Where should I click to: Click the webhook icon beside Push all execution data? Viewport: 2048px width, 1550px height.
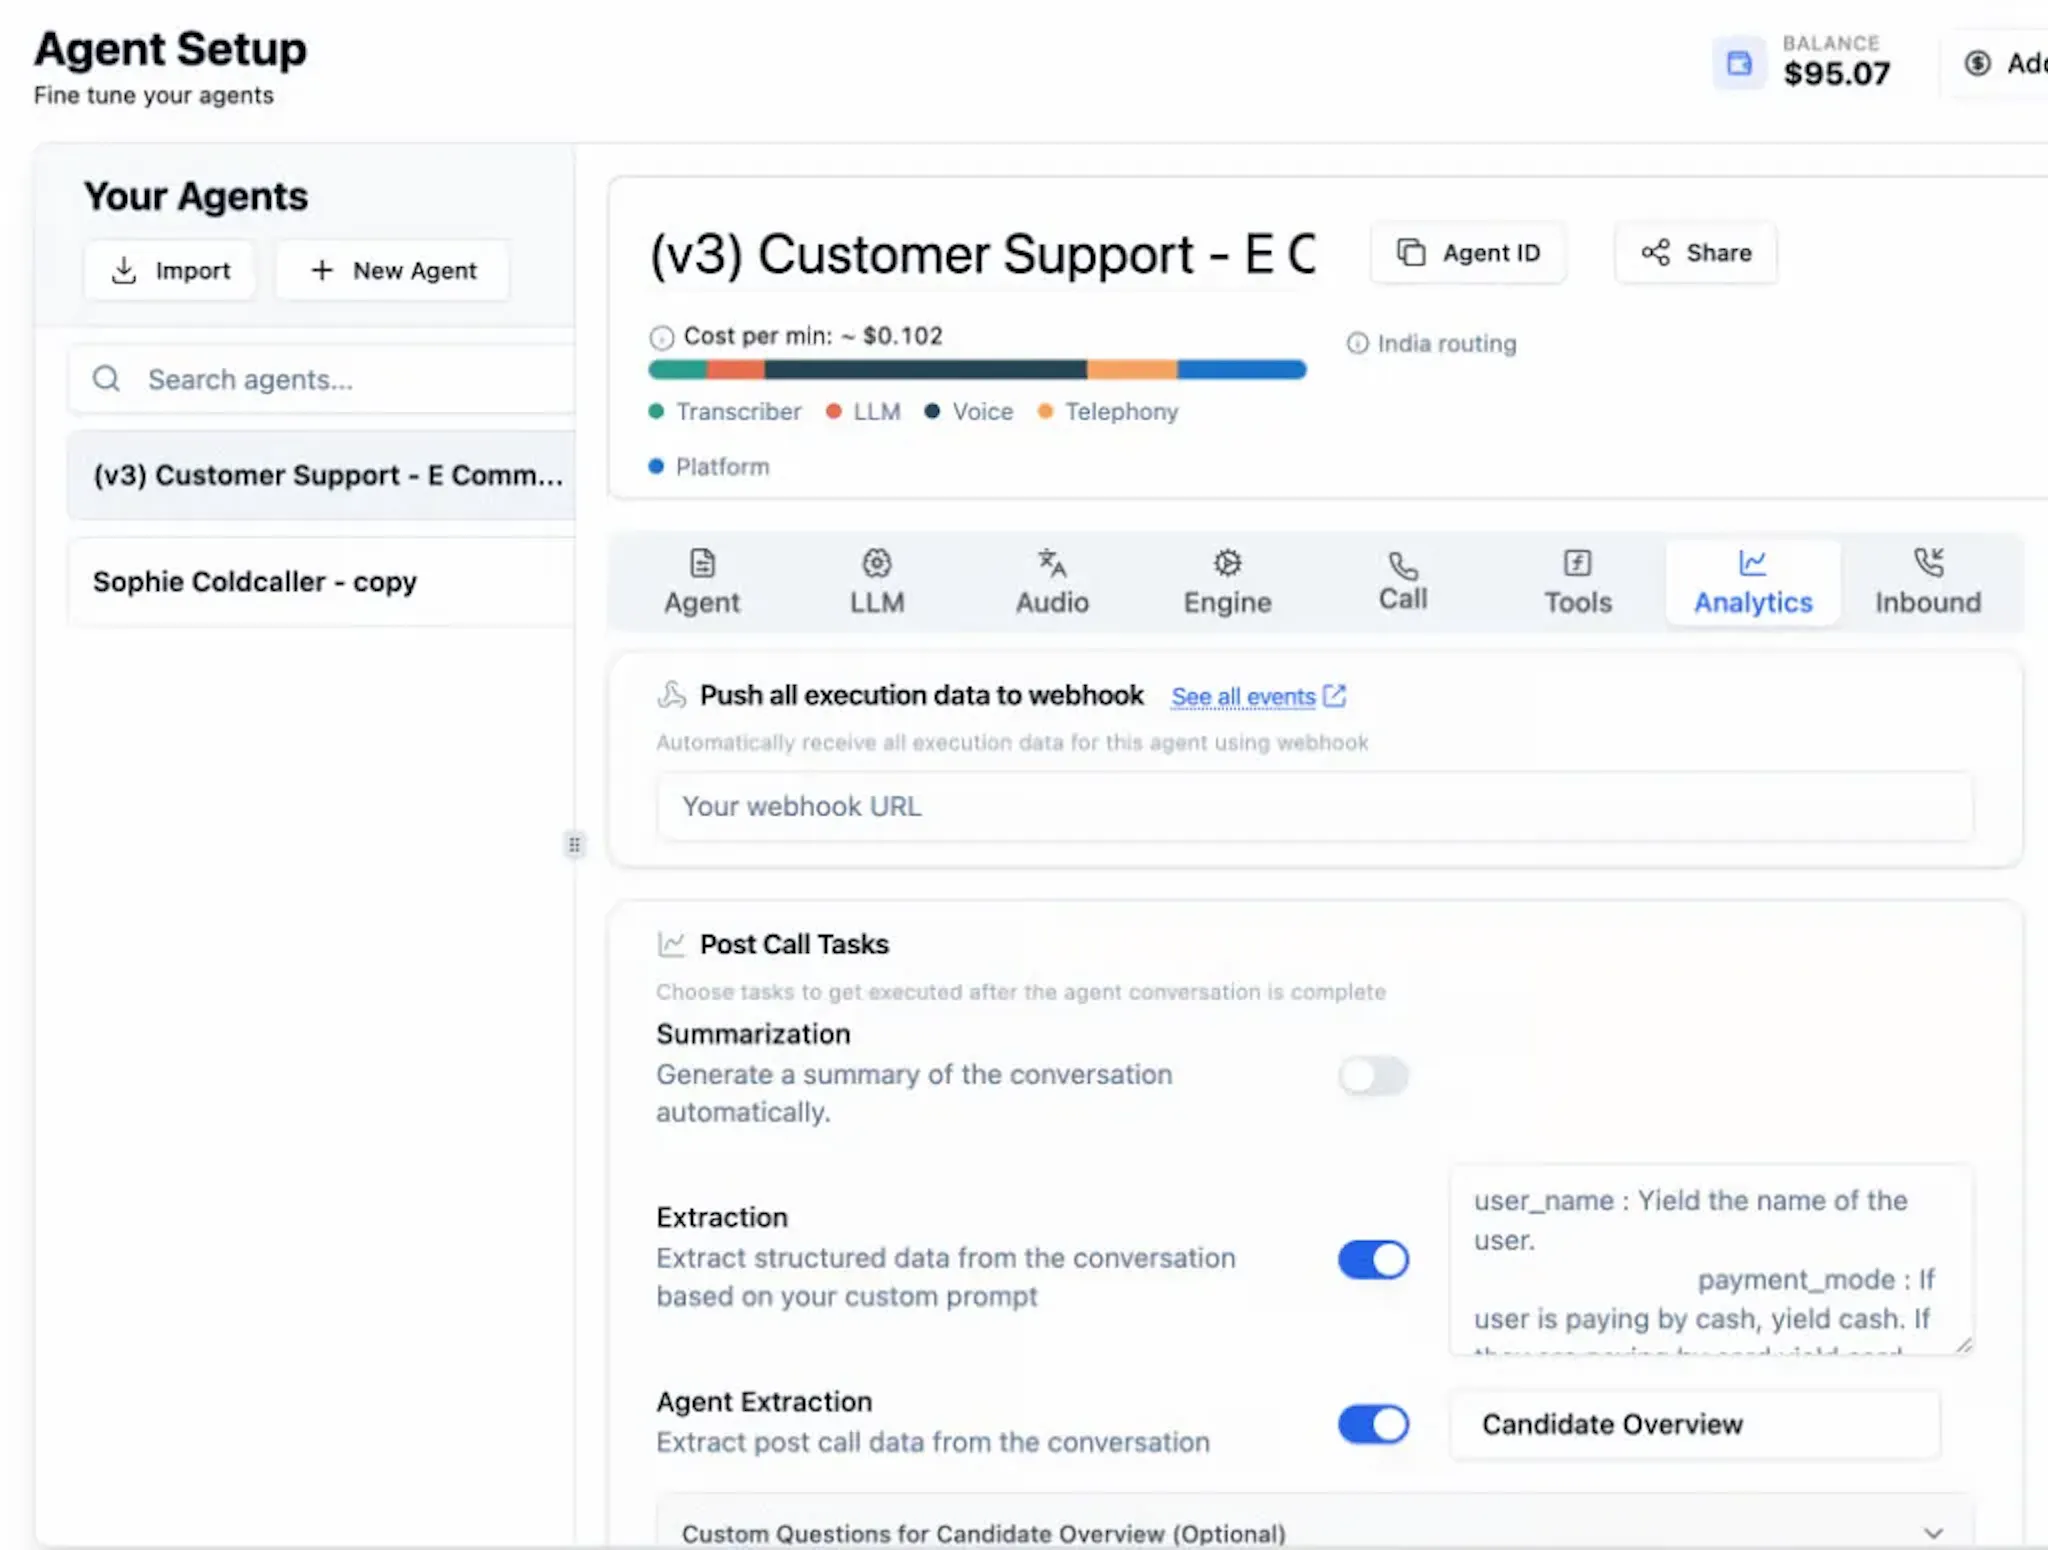click(672, 694)
